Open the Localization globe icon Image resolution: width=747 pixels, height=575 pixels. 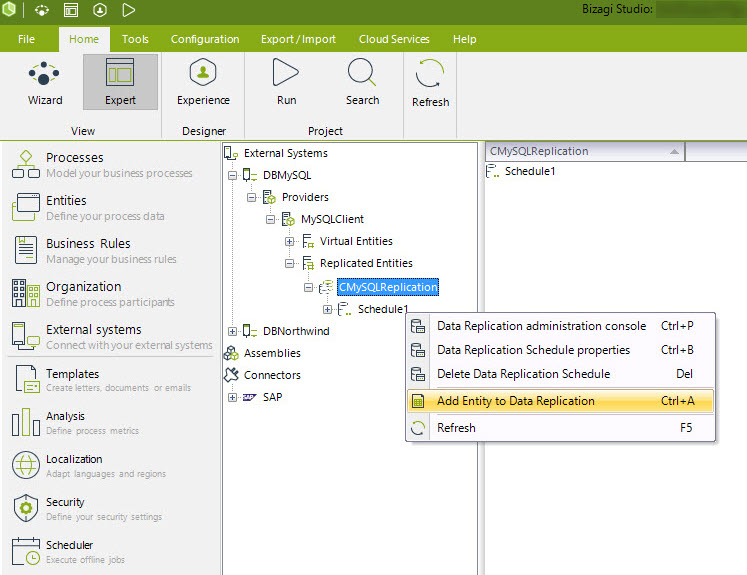(x=26, y=465)
